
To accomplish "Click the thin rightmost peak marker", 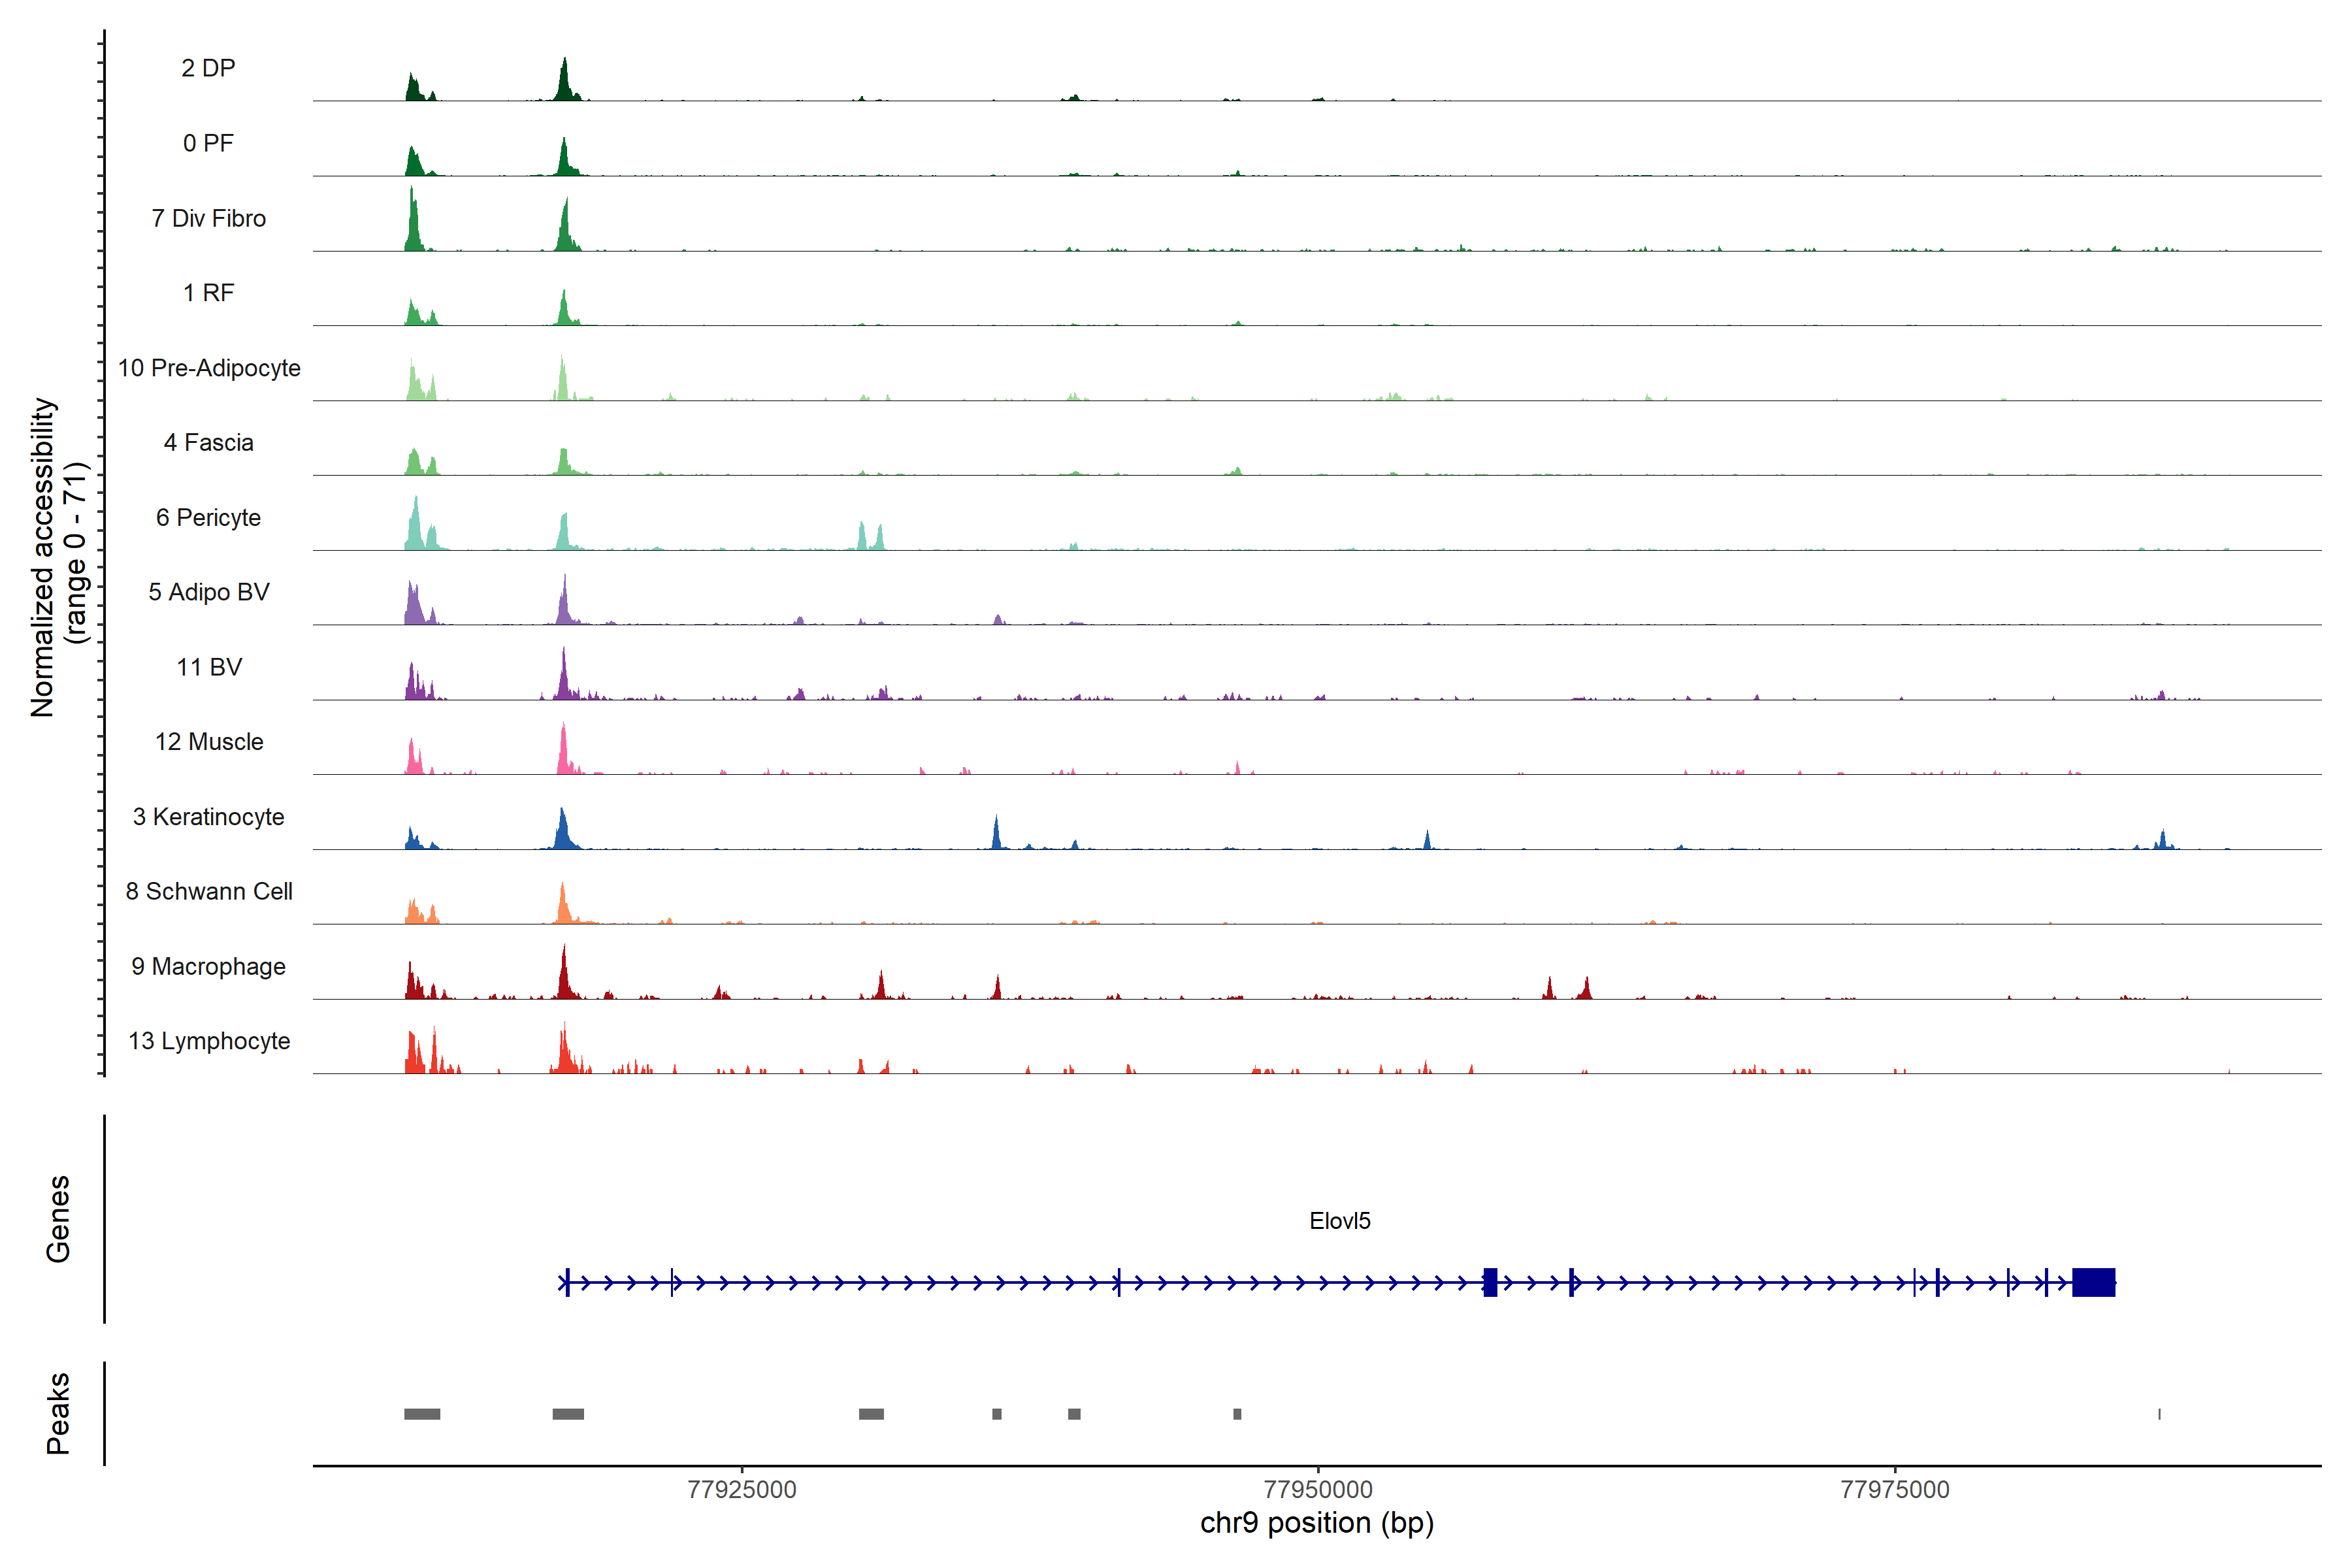I will (x=2159, y=1414).
